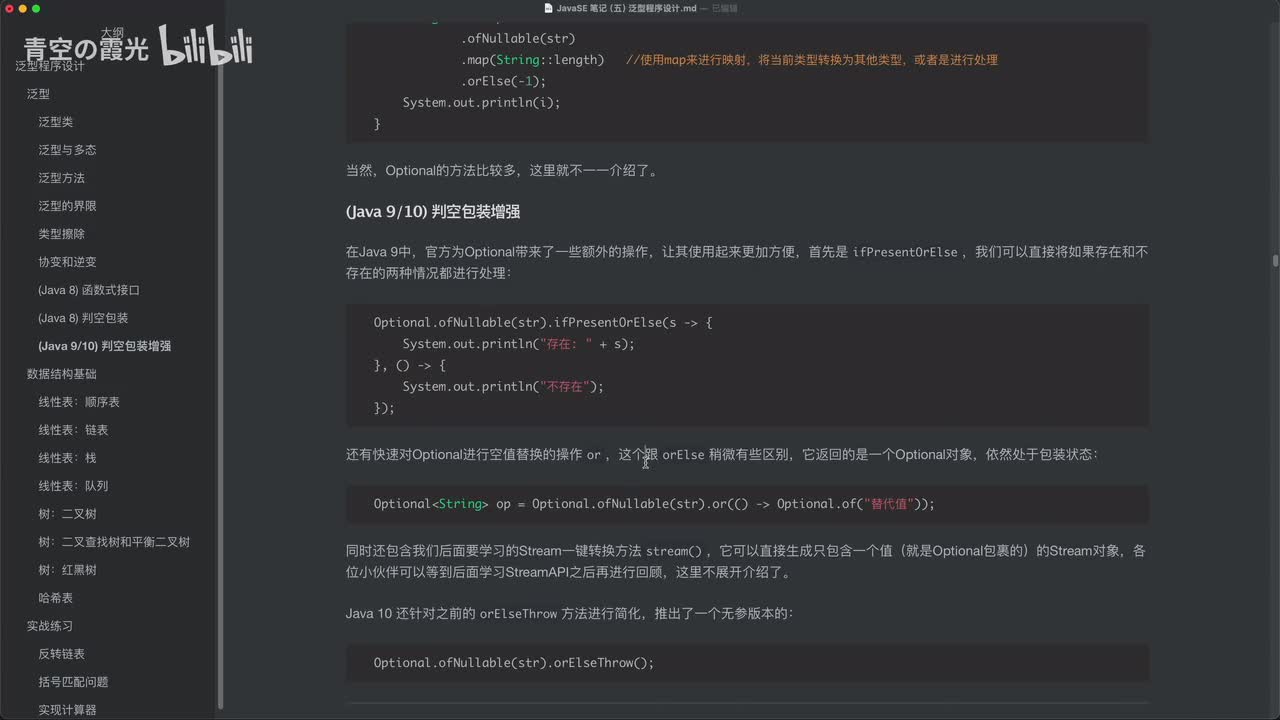The width and height of the screenshot is (1280, 720).
Task: Jump to 泛型的界限 section
Action: (67, 206)
